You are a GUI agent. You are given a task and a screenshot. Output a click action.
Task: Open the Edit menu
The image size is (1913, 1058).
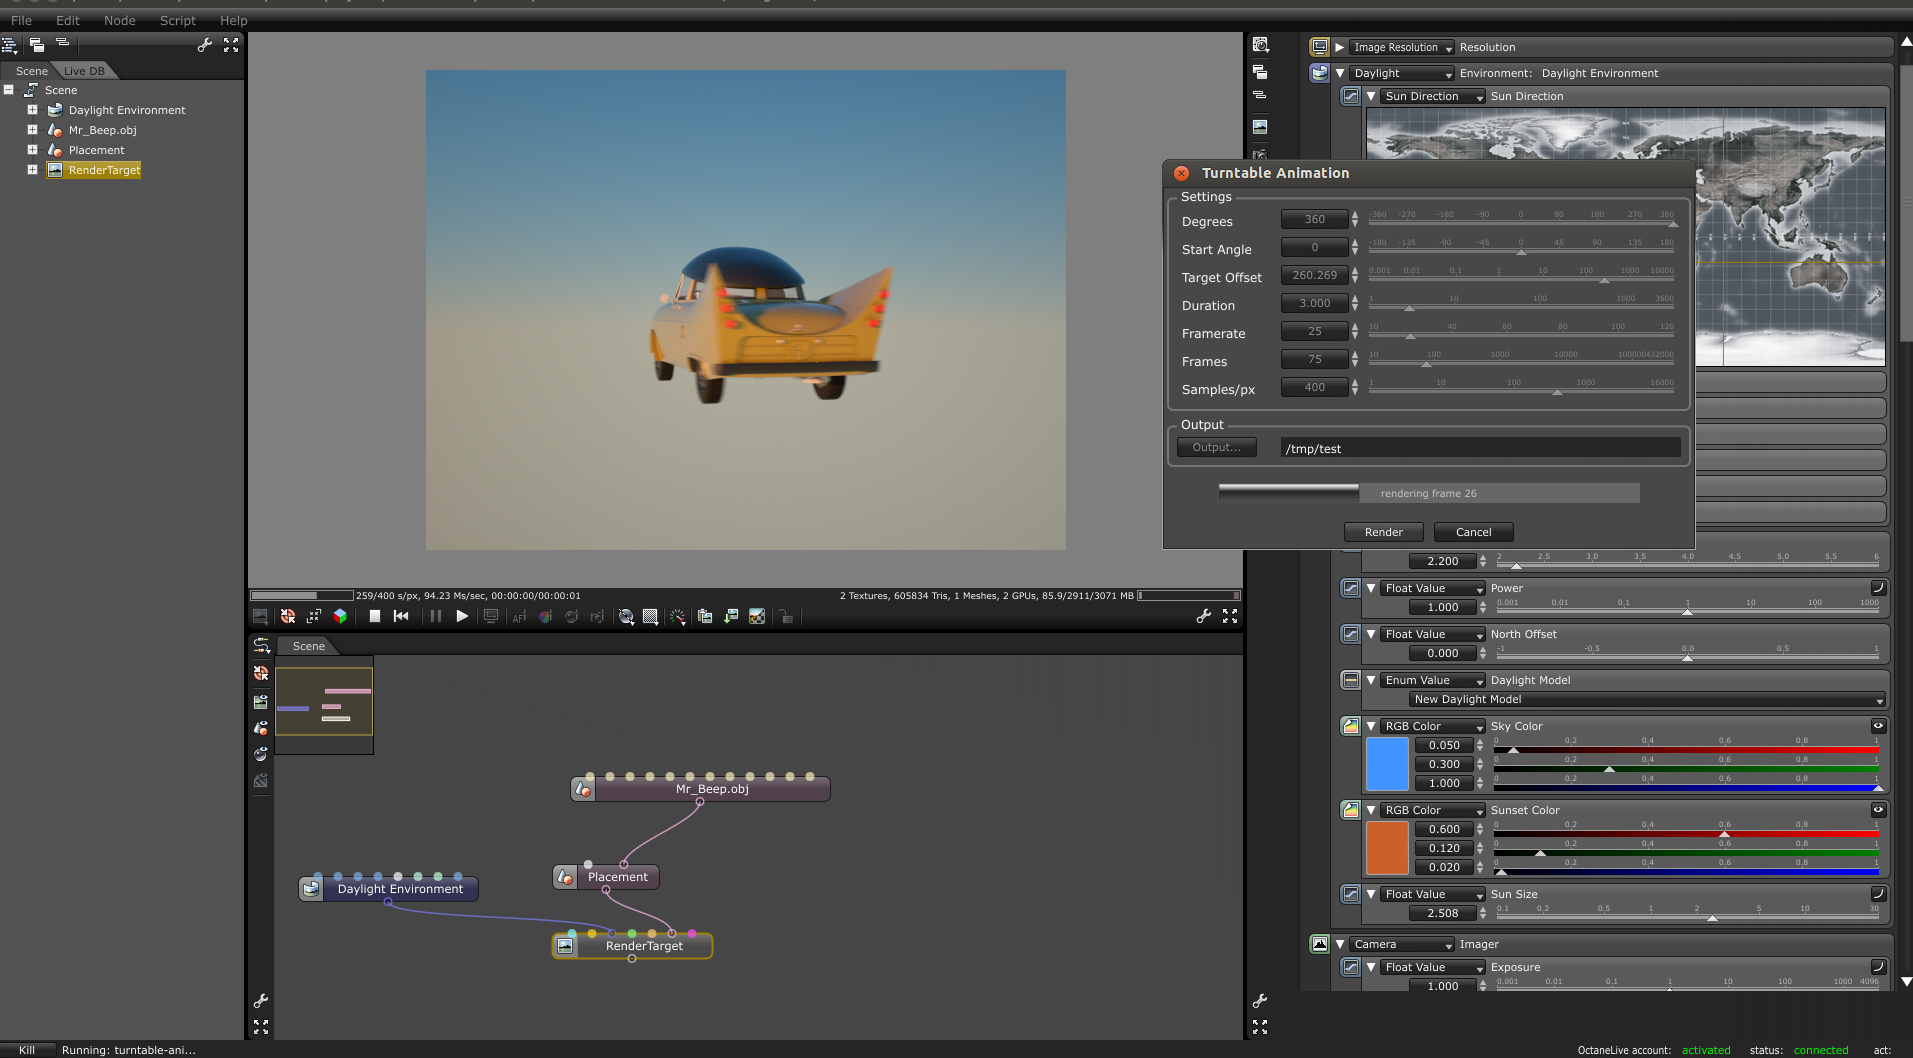pos(68,20)
